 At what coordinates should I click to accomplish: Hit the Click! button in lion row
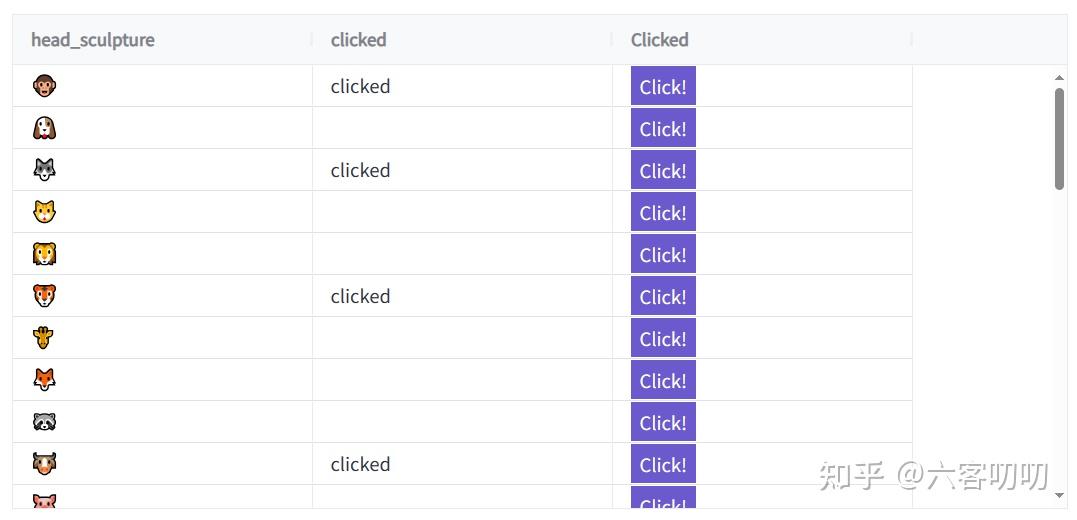click(663, 254)
